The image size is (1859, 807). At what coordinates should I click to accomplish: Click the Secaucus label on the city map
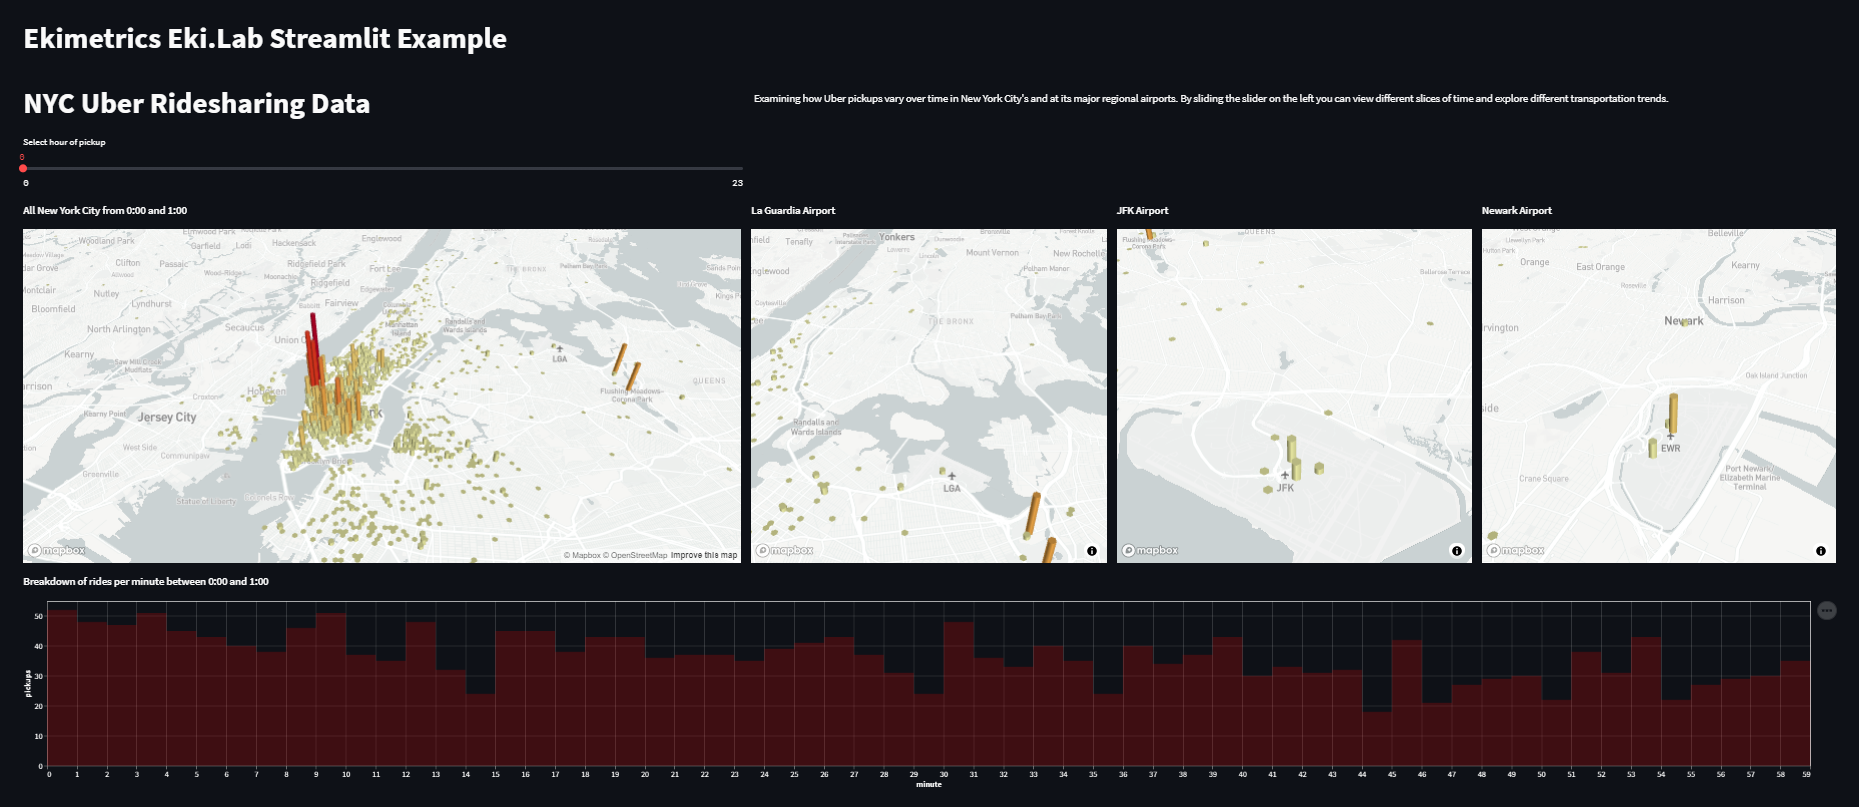(245, 328)
